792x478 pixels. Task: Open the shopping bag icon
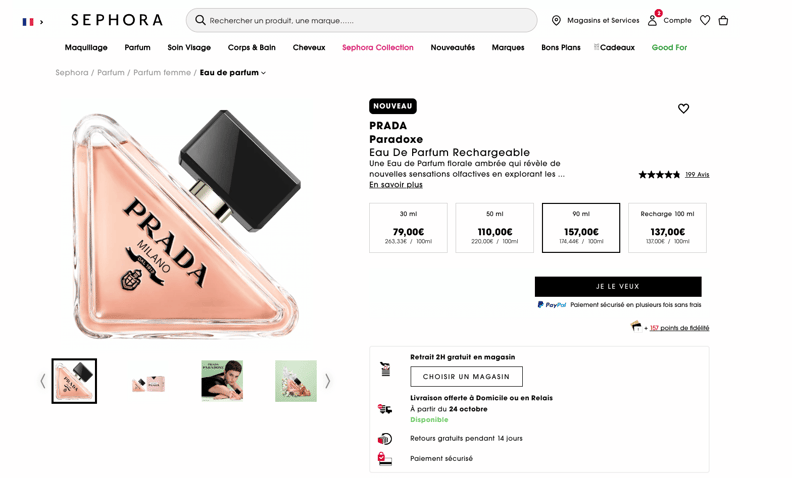[723, 20]
